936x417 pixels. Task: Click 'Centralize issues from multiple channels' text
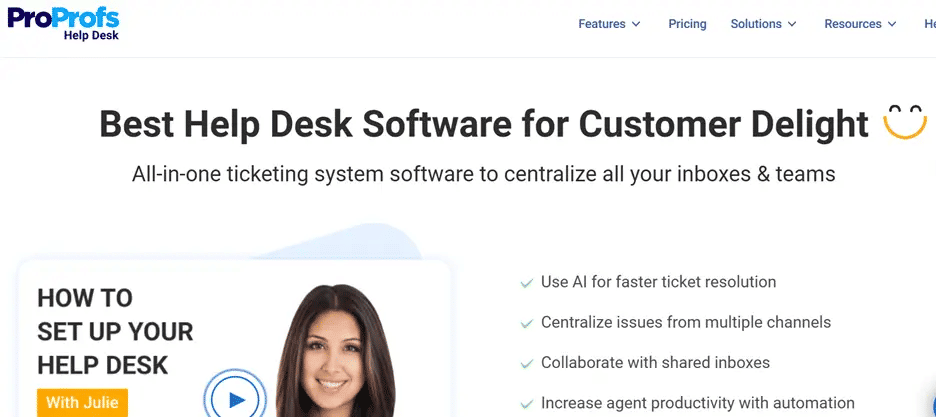click(x=686, y=322)
